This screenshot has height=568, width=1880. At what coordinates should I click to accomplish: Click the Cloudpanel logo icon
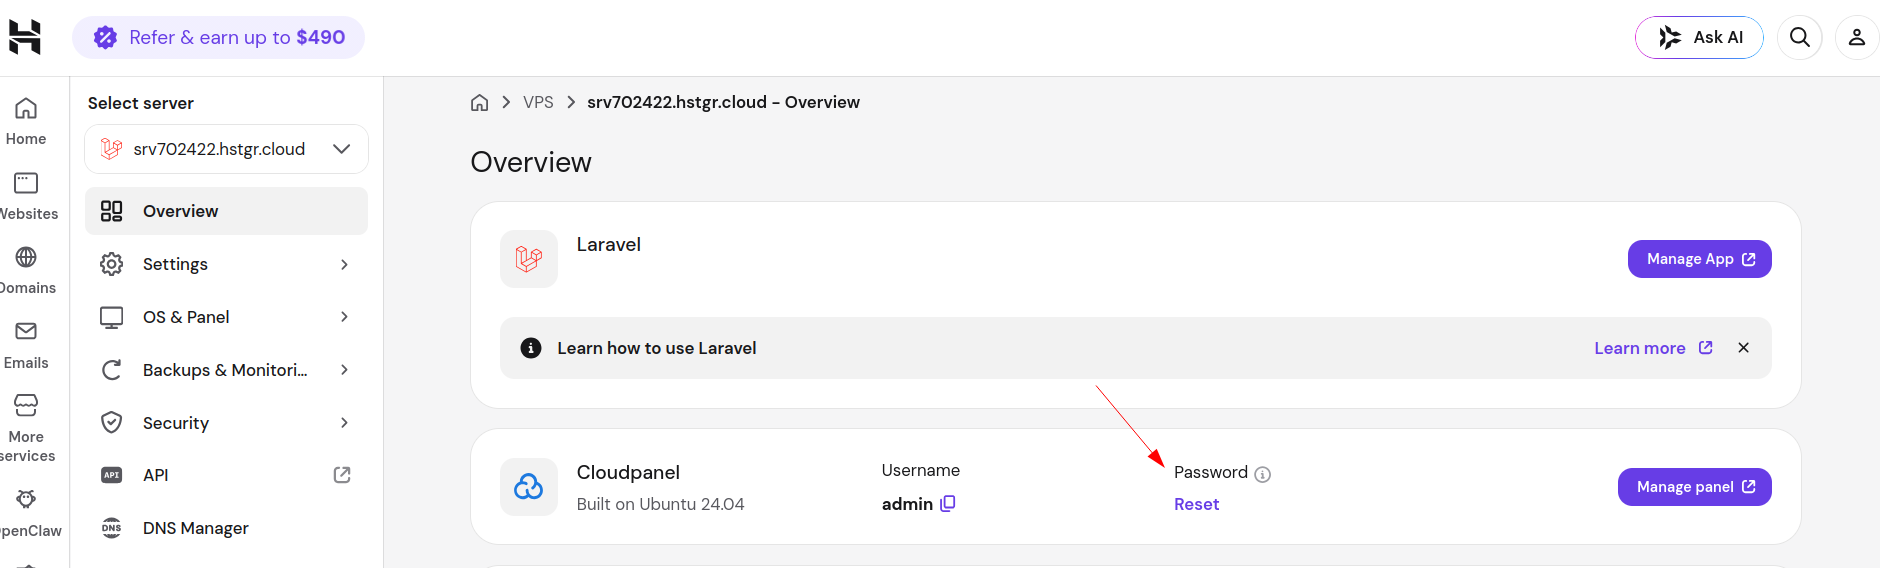[x=529, y=487]
